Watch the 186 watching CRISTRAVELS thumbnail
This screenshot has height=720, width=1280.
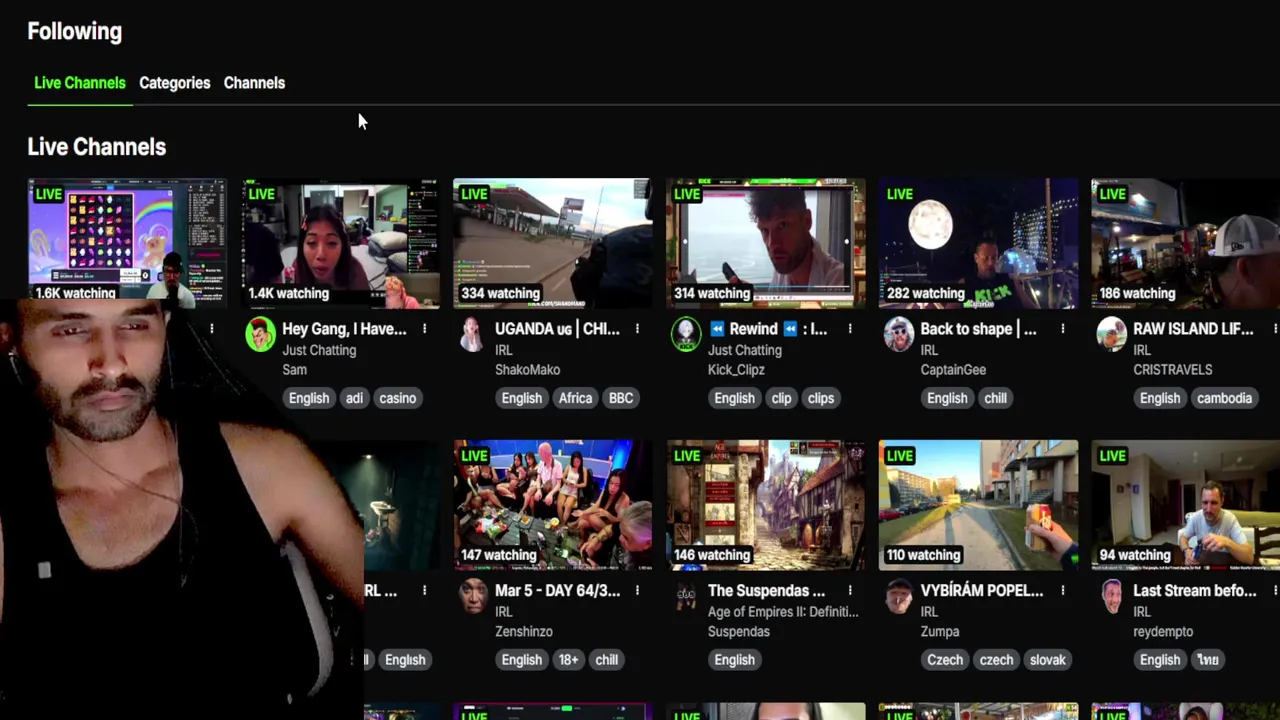1186,243
